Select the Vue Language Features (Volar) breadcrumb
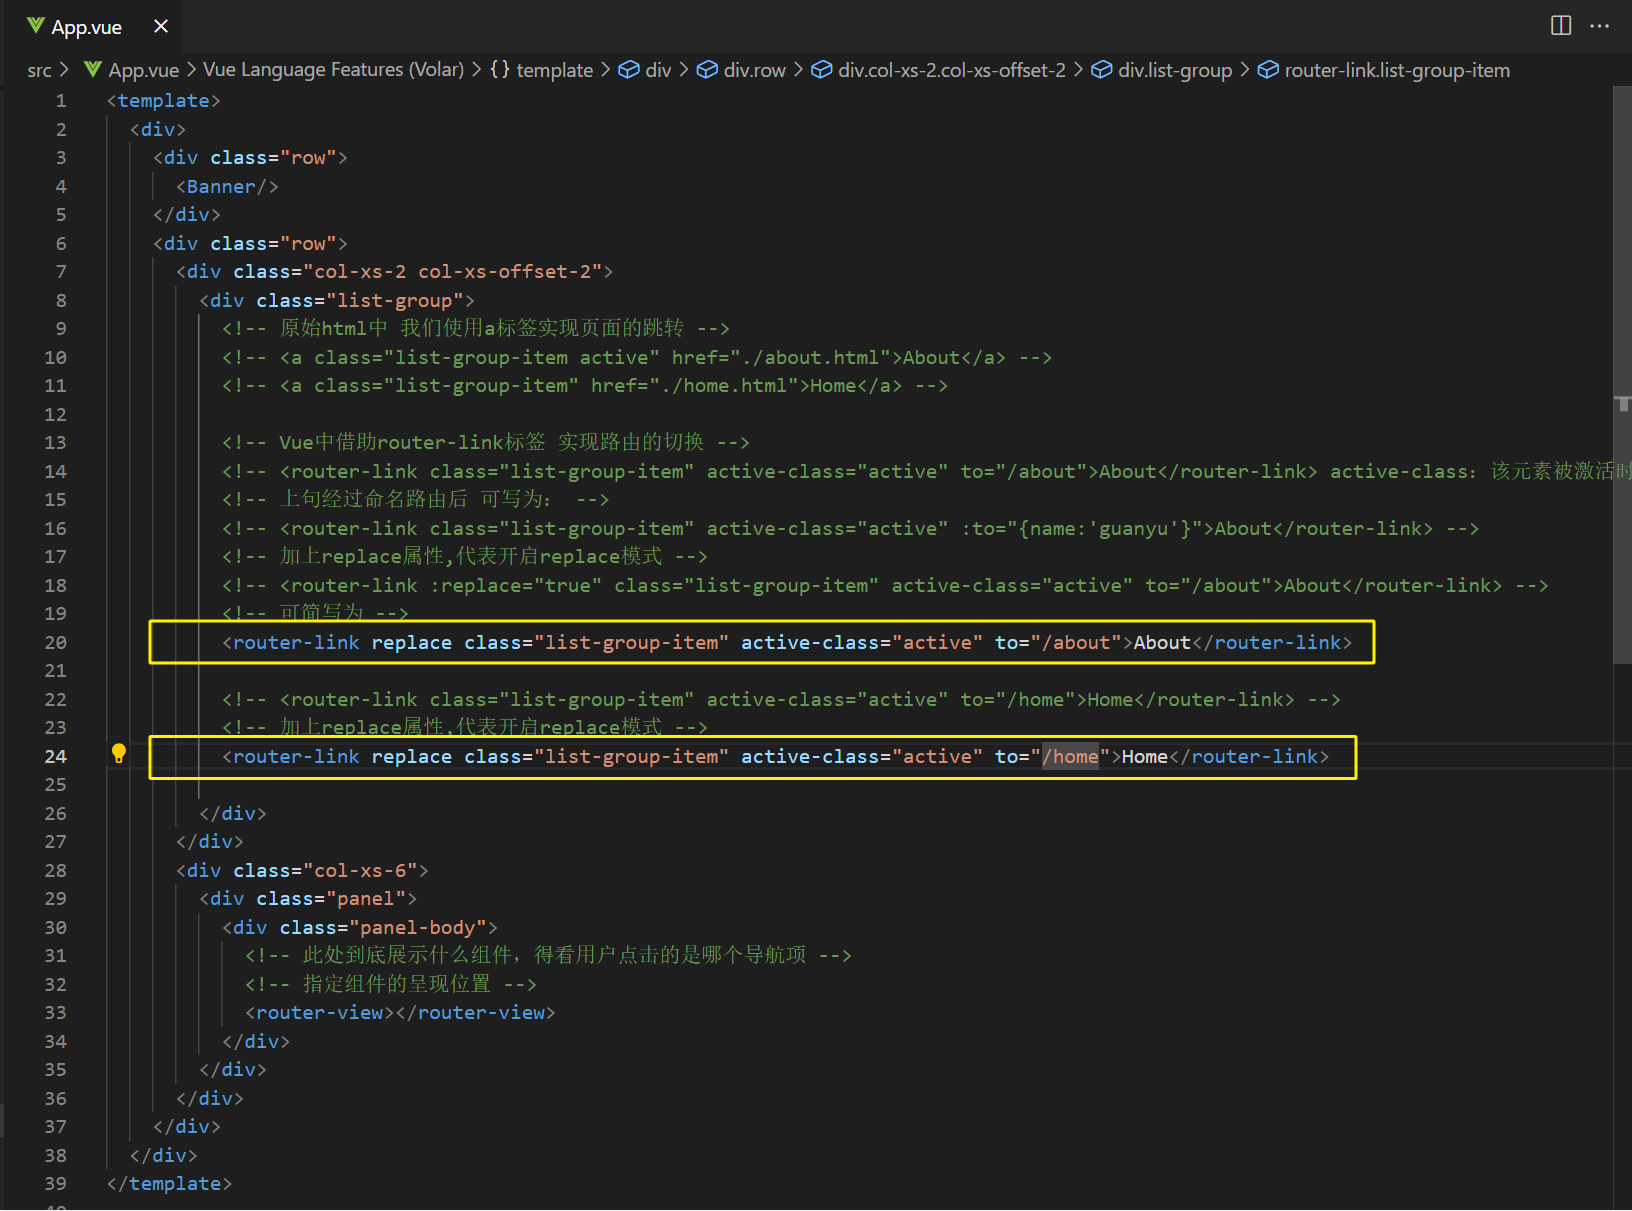 pos(333,70)
